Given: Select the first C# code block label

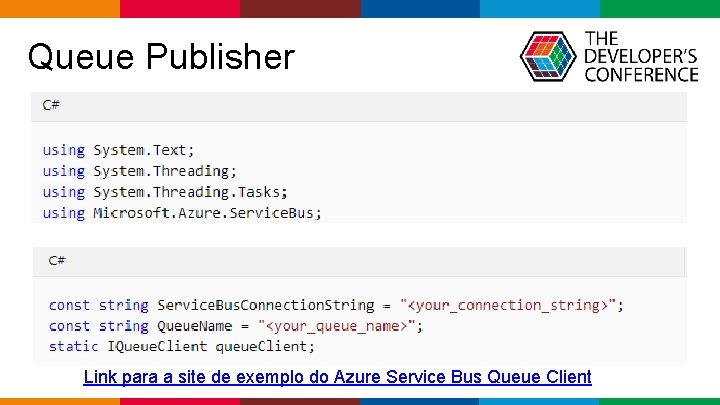Looking at the screenshot, I should pyautogui.click(x=51, y=105).
